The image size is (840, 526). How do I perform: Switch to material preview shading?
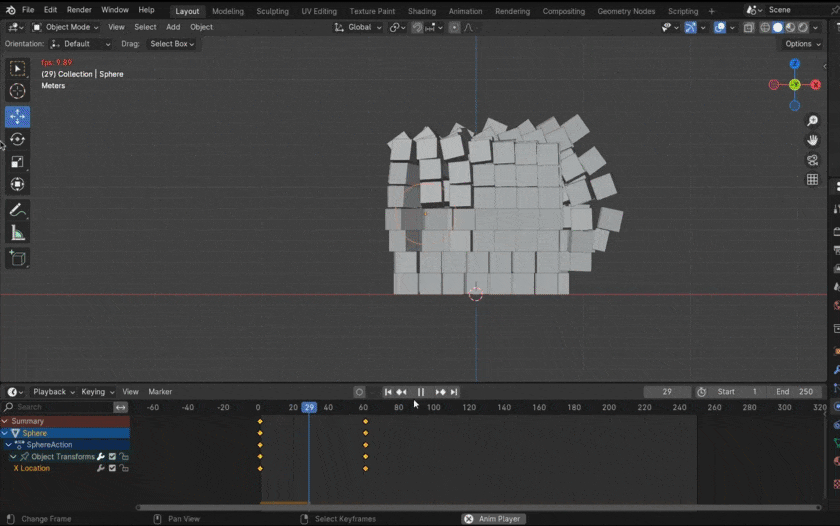tap(790, 27)
